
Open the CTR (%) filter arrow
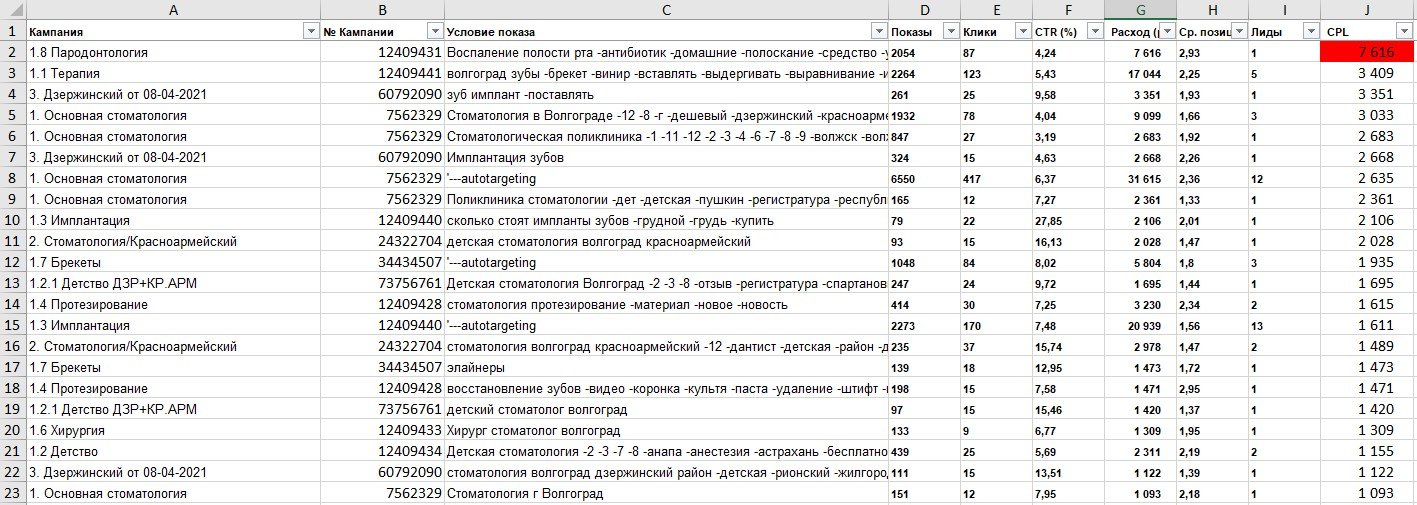point(1094,32)
